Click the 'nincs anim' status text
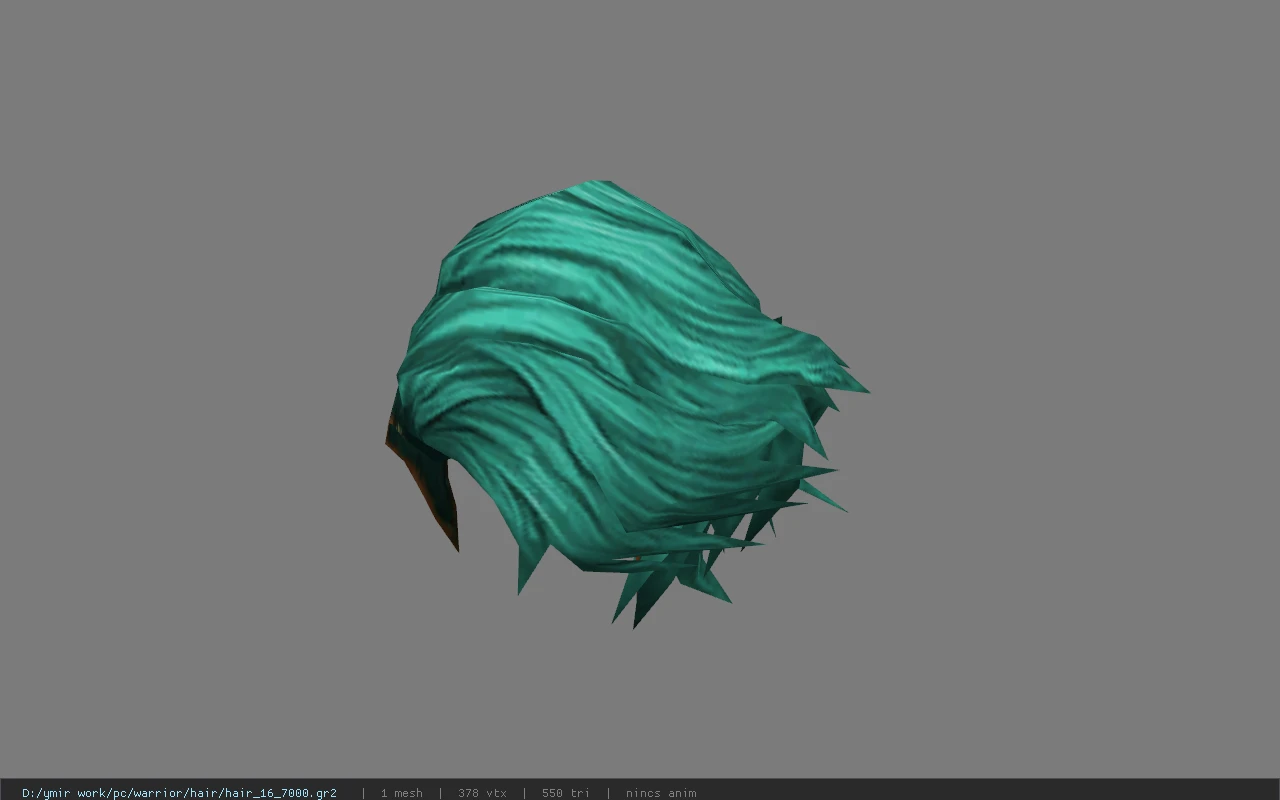 pos(661,793)
